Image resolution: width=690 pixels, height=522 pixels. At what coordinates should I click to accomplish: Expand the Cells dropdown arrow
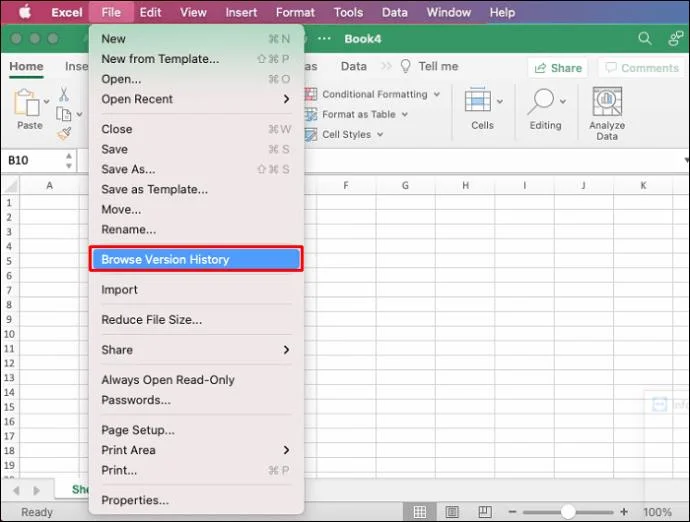(x=500, y=102)
